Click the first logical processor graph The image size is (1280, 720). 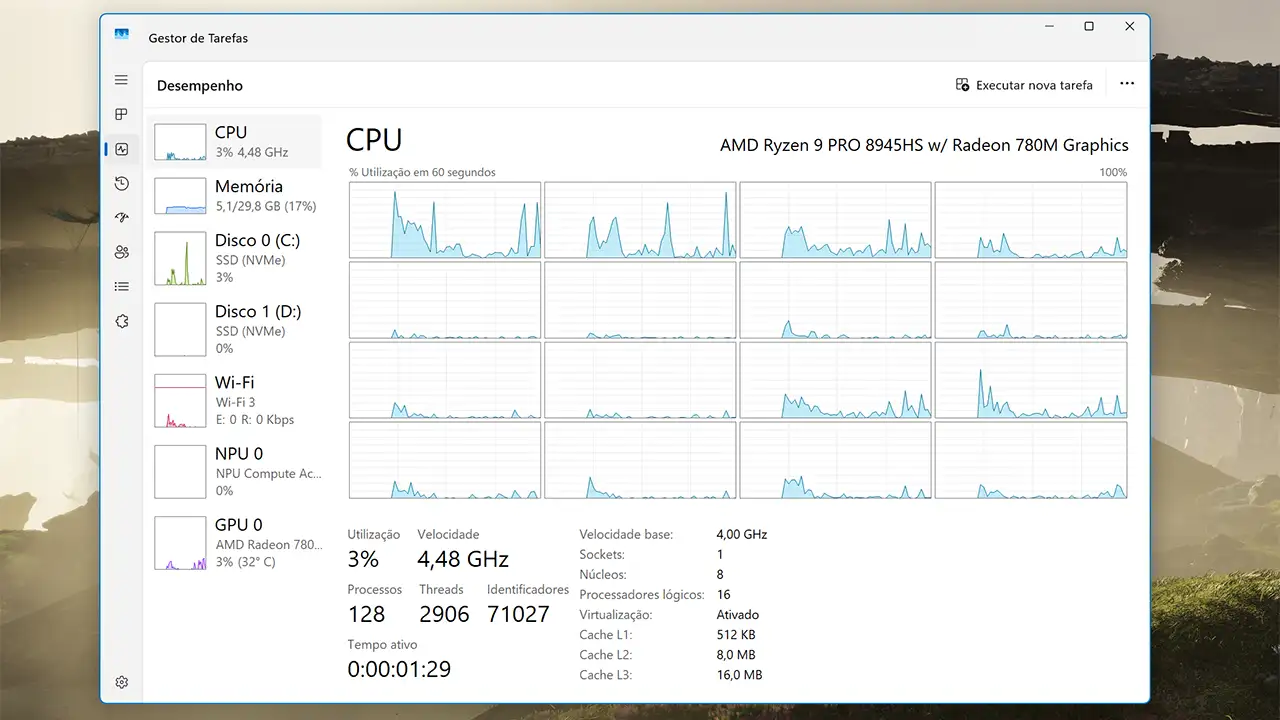click(445, 220)
